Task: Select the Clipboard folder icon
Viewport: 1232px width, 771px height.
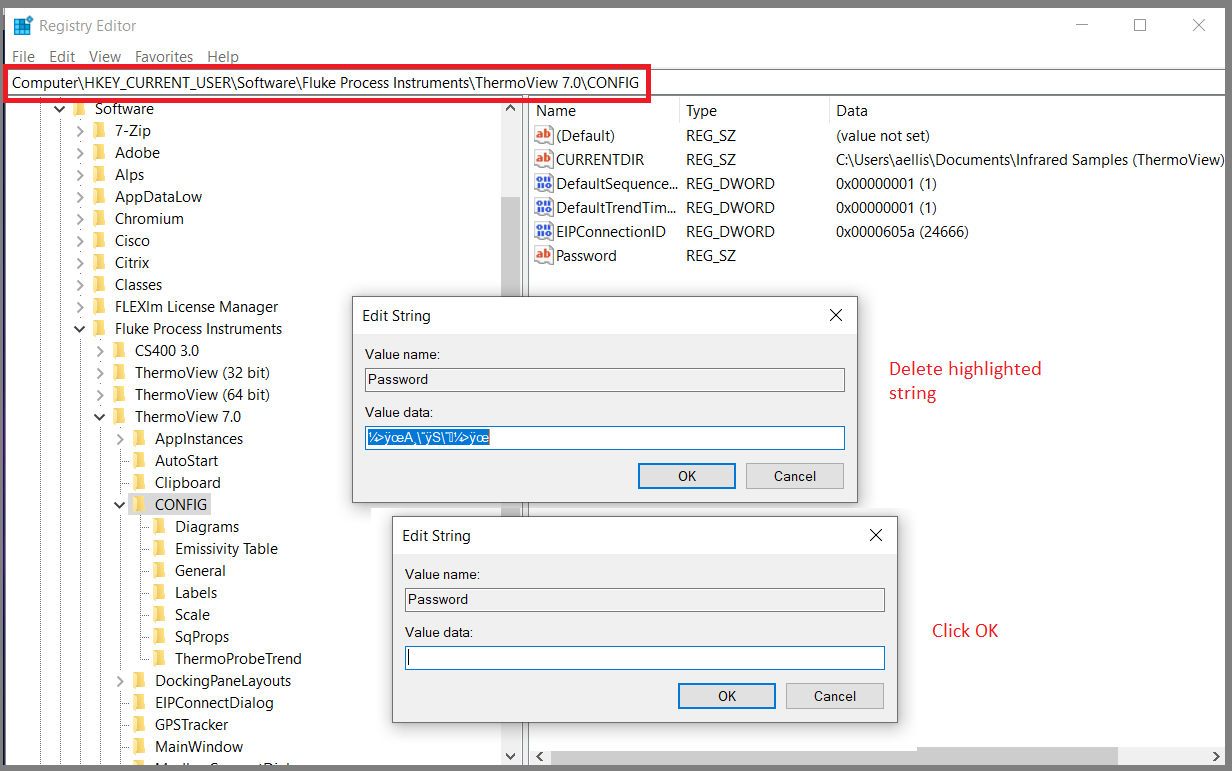Action: pyautogui.click(x=139, y=482)
